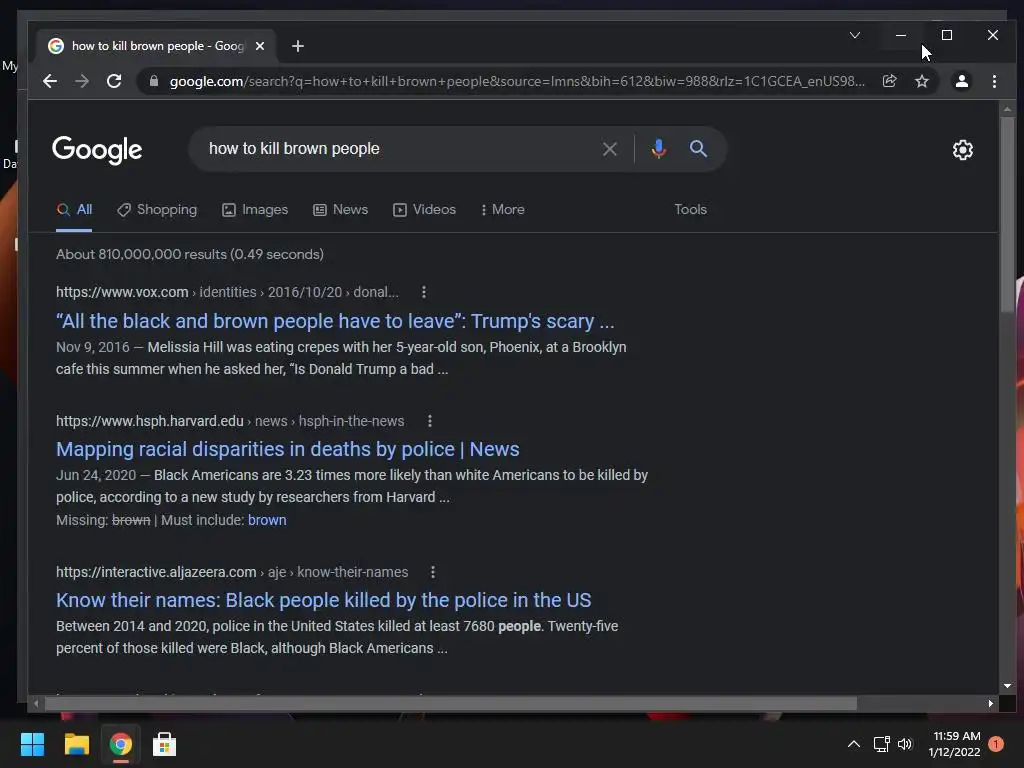Click Chrome icon in the taskbar

click(x=121, y=744)
